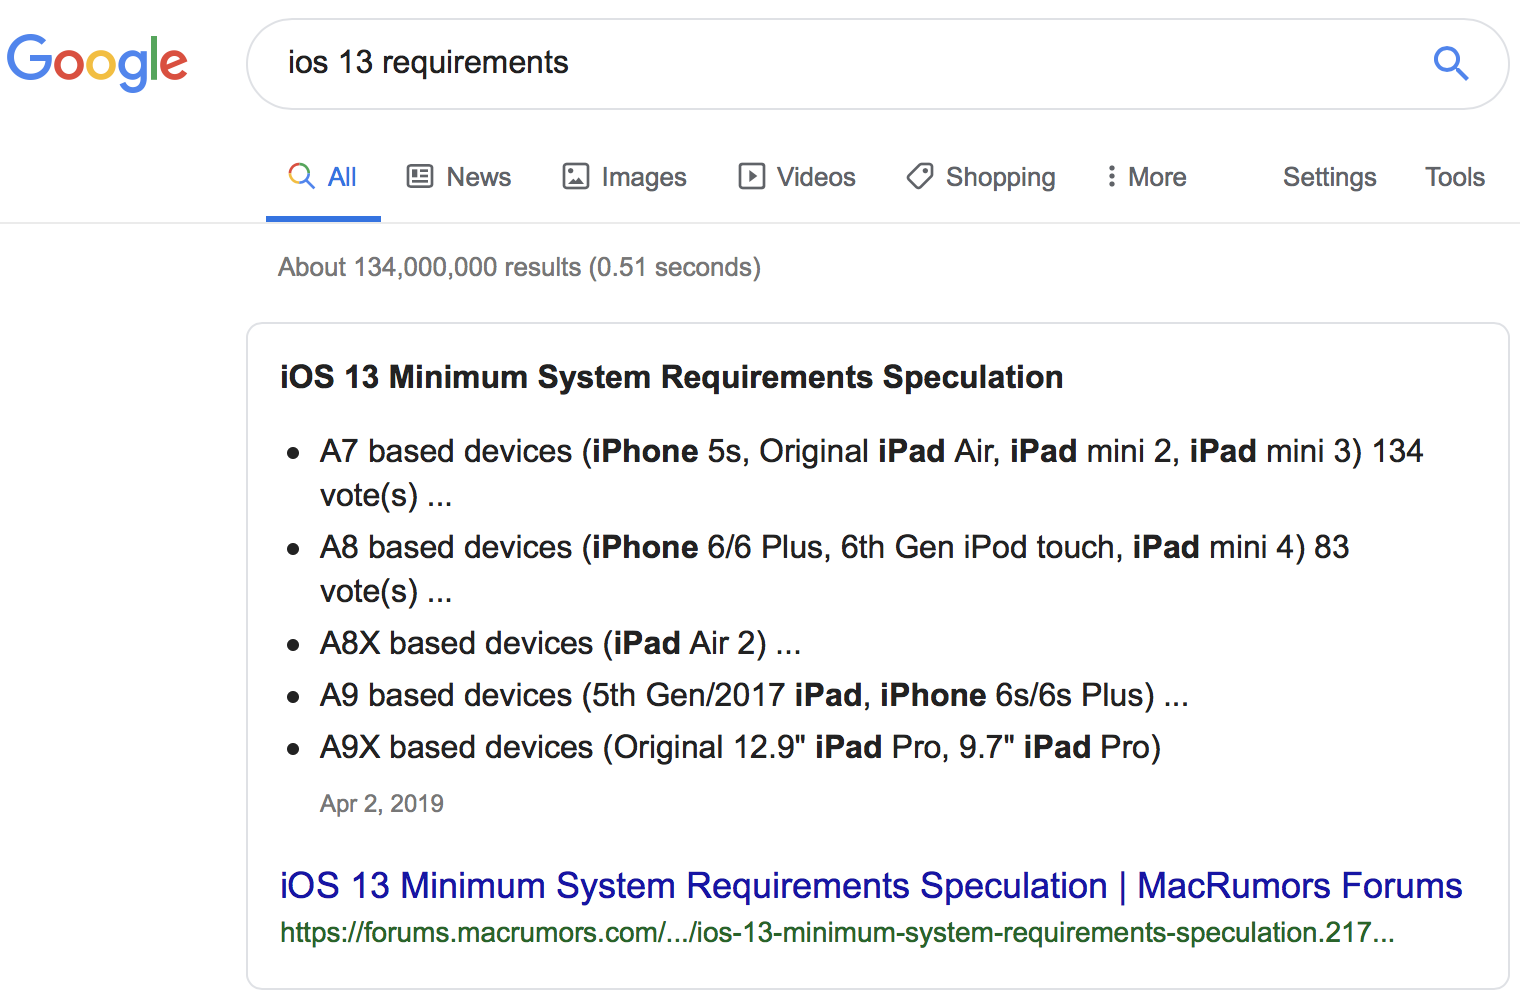Click the 'A7 based devices' bullet
The image size is (1520, 1000).
871,473
